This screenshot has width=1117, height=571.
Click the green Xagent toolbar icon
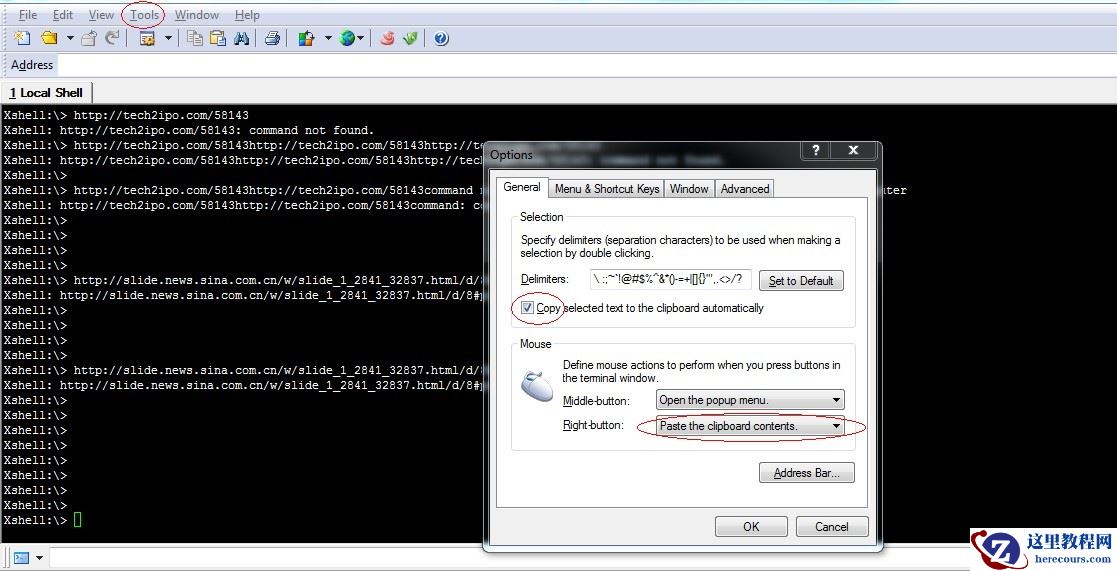coord(410,38)
